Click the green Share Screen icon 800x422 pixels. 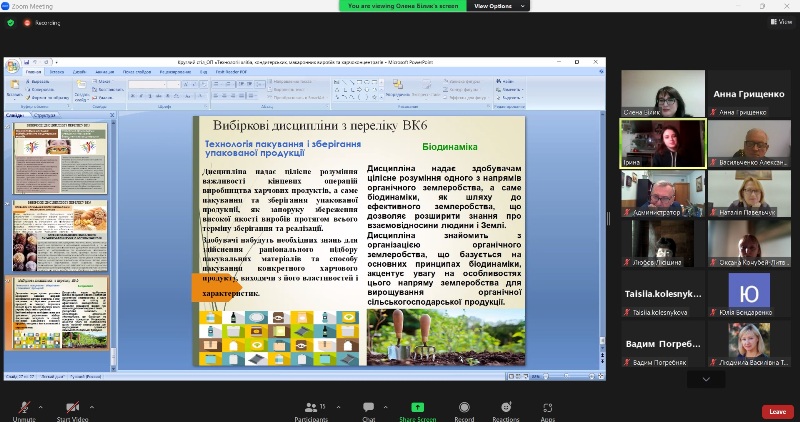point(417,408)
